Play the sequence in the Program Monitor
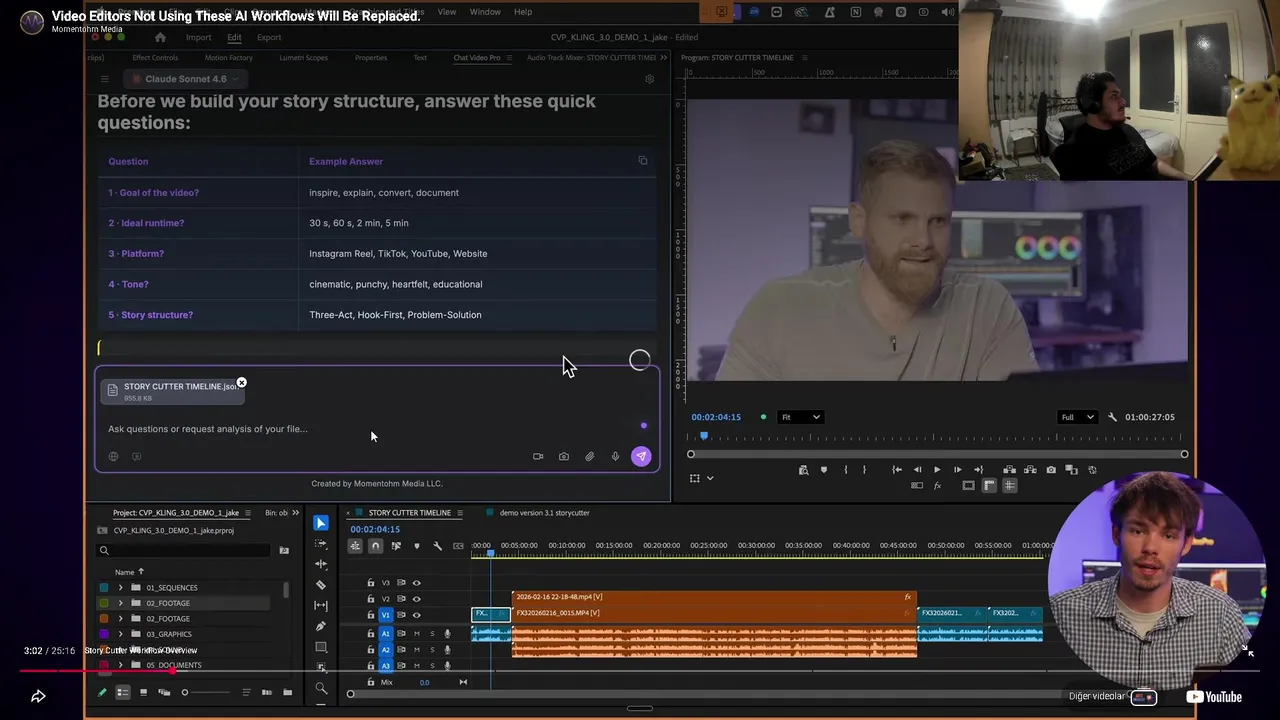Image resolution: width=1280 pixels, height=720 pixels. [937, 469]
